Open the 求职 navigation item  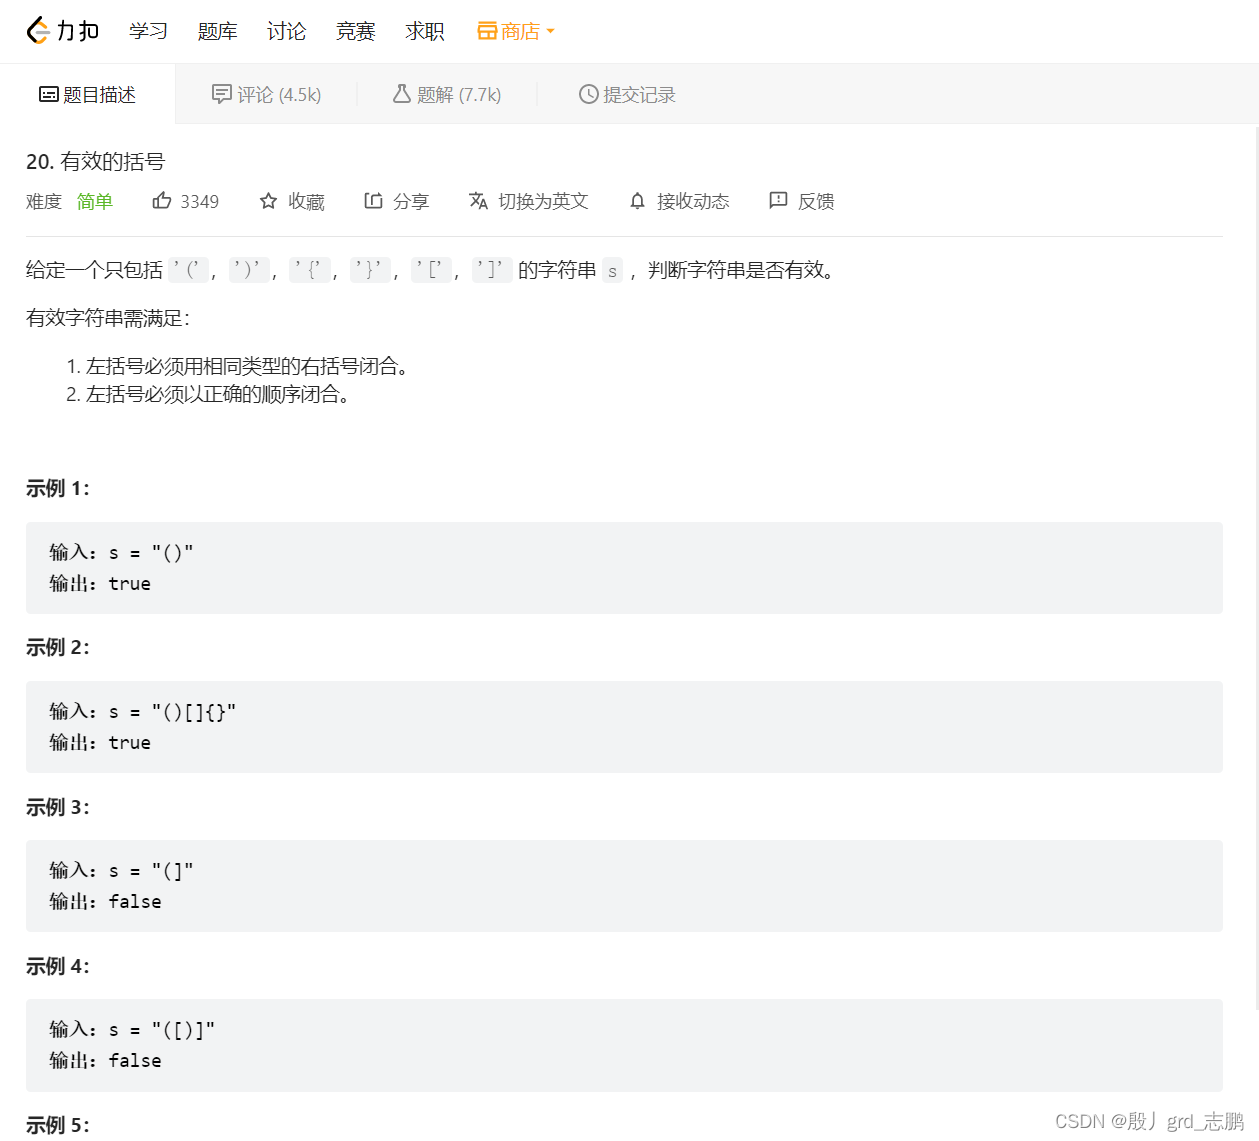[x=425, y=31]
